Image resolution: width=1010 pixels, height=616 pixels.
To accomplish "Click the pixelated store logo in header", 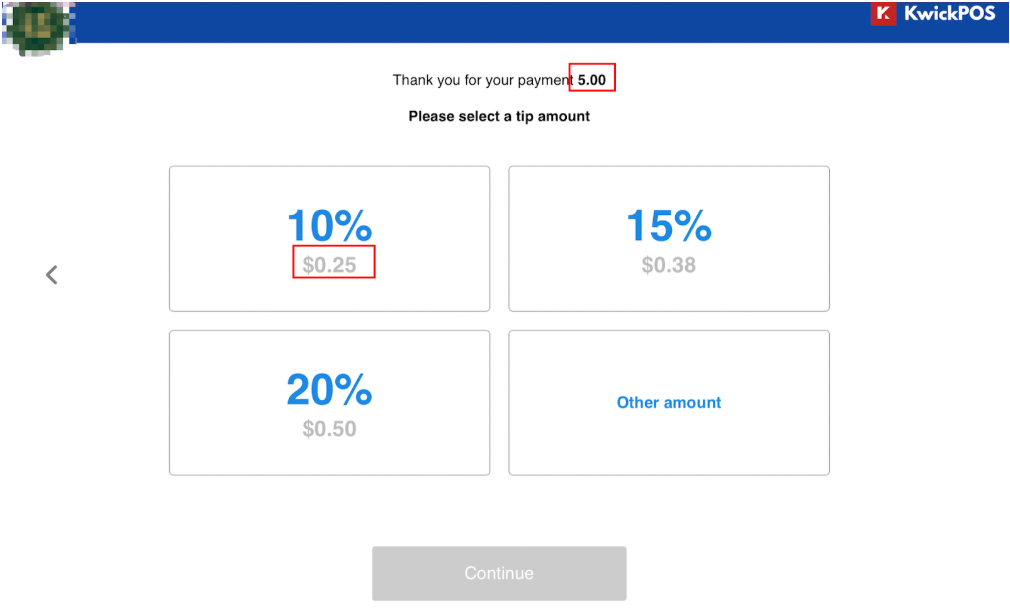I will coord(39,28).
